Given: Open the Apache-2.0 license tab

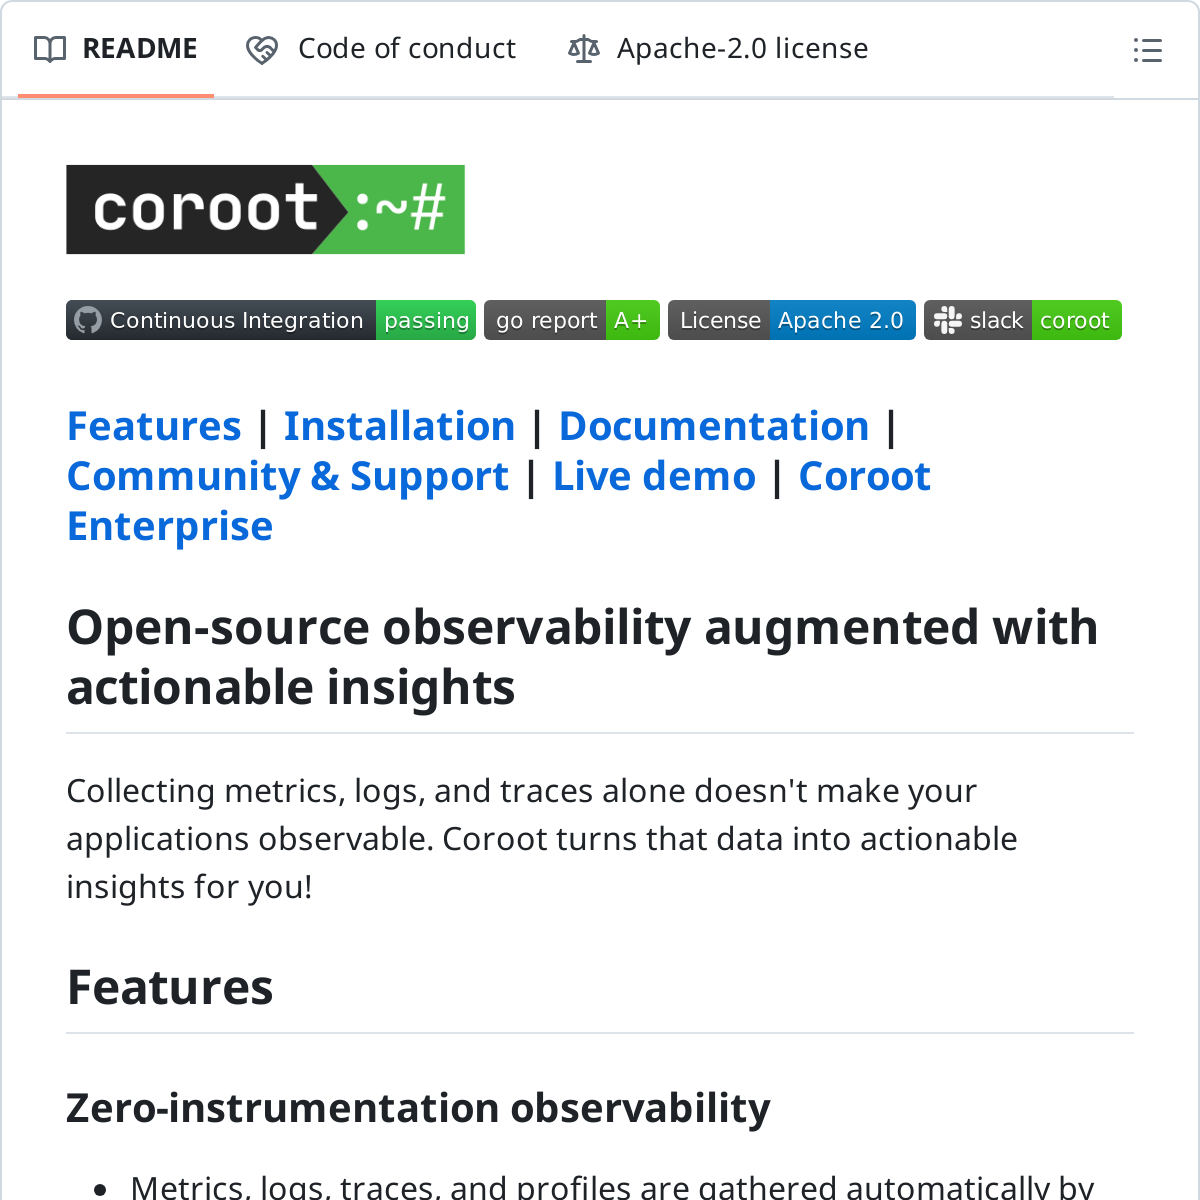Looking at the screenshot, I should (742, 49).
